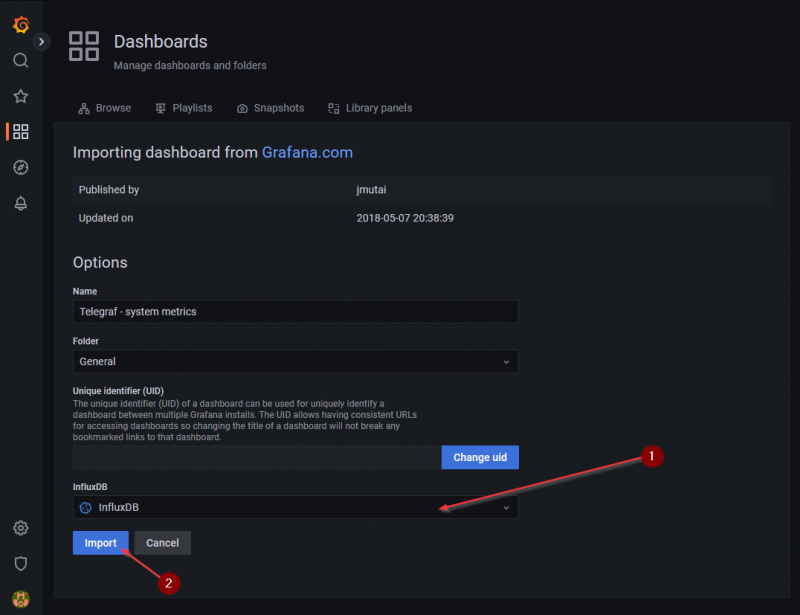This screenshot has height=615, width=800.
Task: Click the Cancel button
Action: pos(162,543)
